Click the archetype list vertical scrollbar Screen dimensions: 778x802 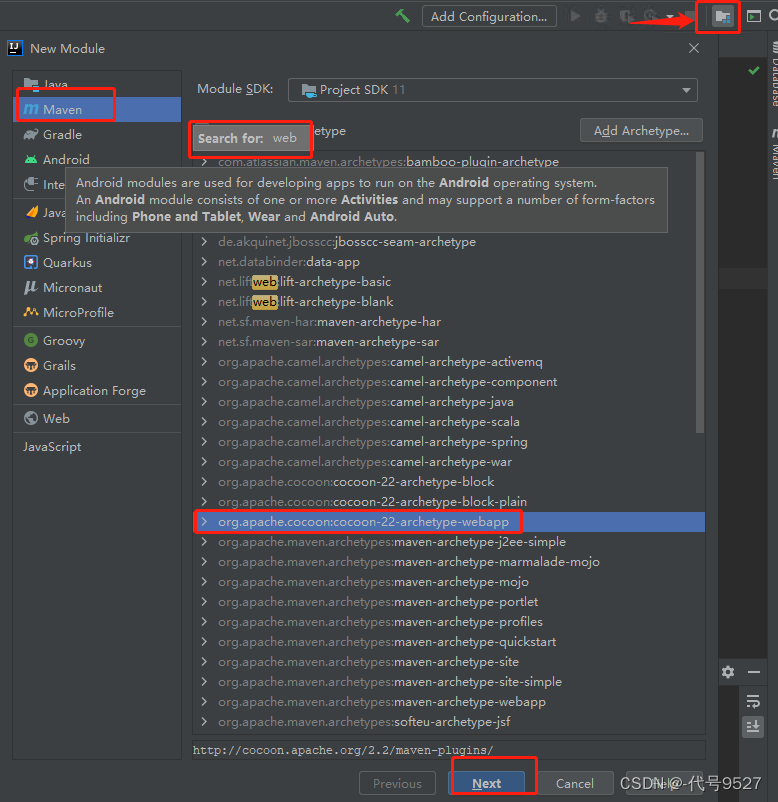[x=700, y=293]
